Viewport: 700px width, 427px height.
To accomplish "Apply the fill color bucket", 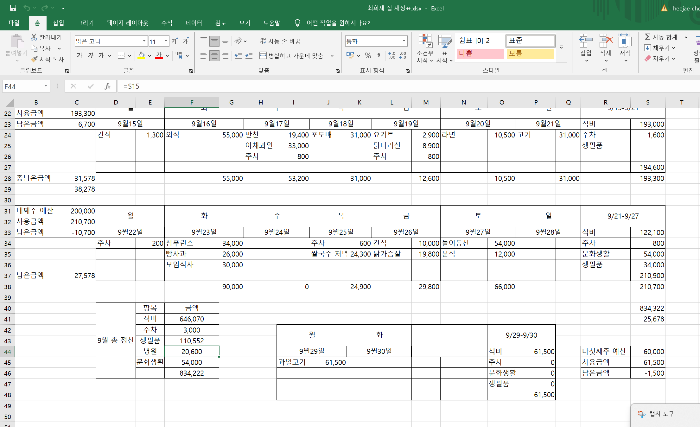I will coord(141,56).
